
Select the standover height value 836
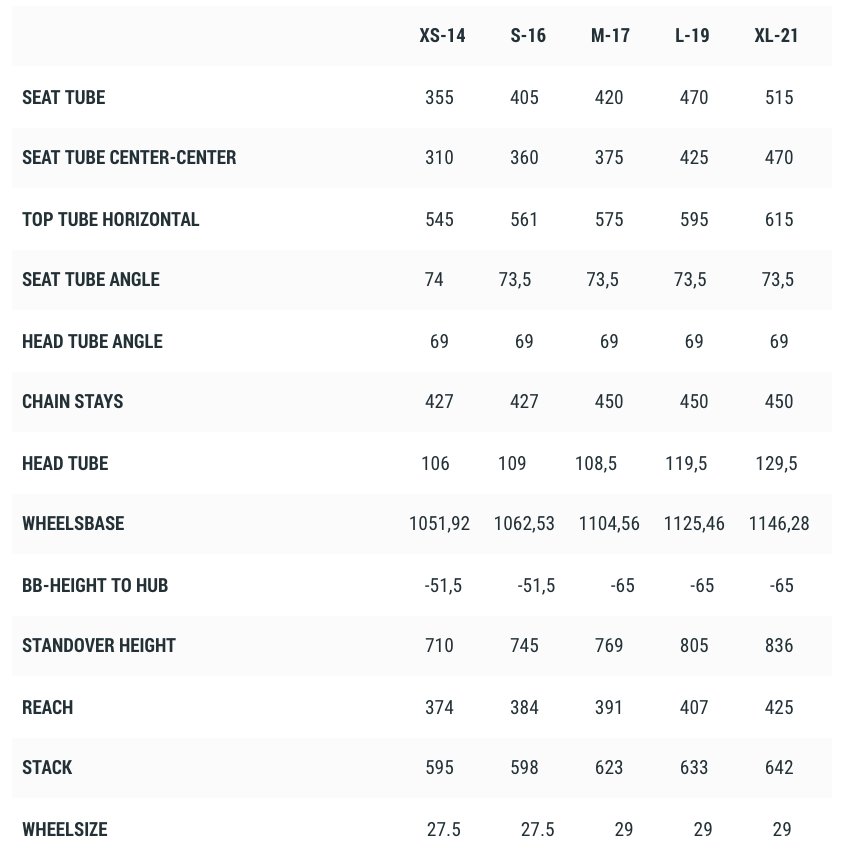coord(779,646)
